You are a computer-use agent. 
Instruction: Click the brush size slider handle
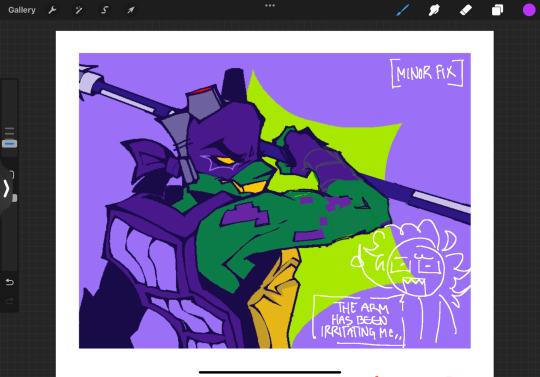coord(9,143)
